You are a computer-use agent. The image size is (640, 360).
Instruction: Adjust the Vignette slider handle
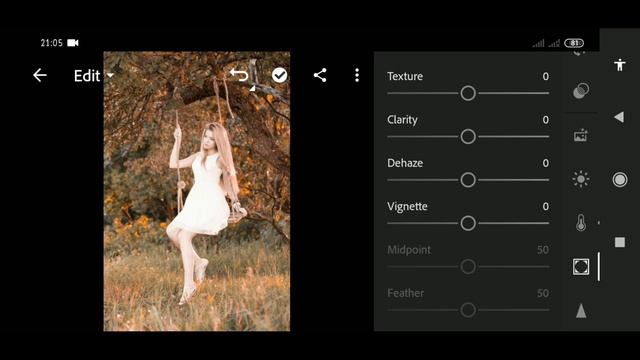pos(468,223)
